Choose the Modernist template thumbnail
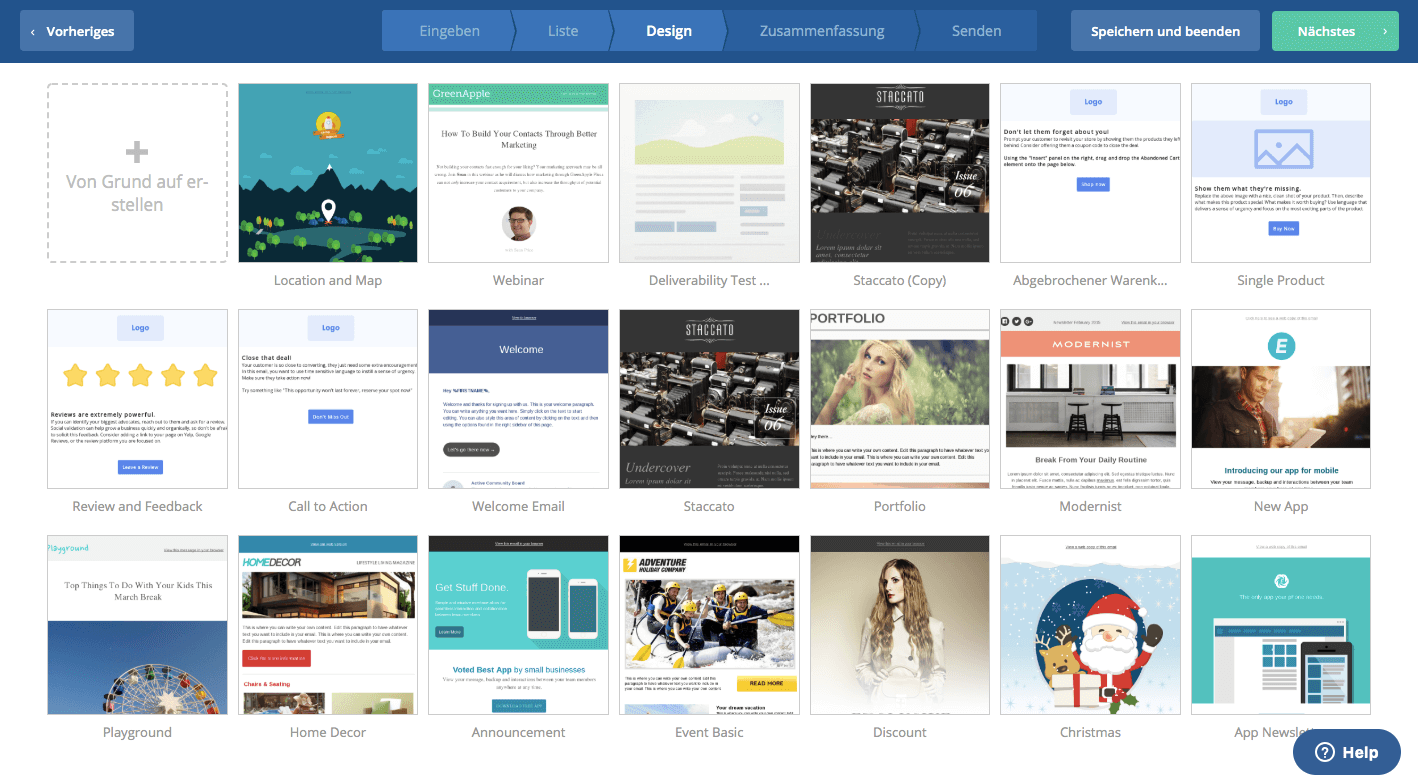Viewport: 1418px width, 784px height. 1090,399
